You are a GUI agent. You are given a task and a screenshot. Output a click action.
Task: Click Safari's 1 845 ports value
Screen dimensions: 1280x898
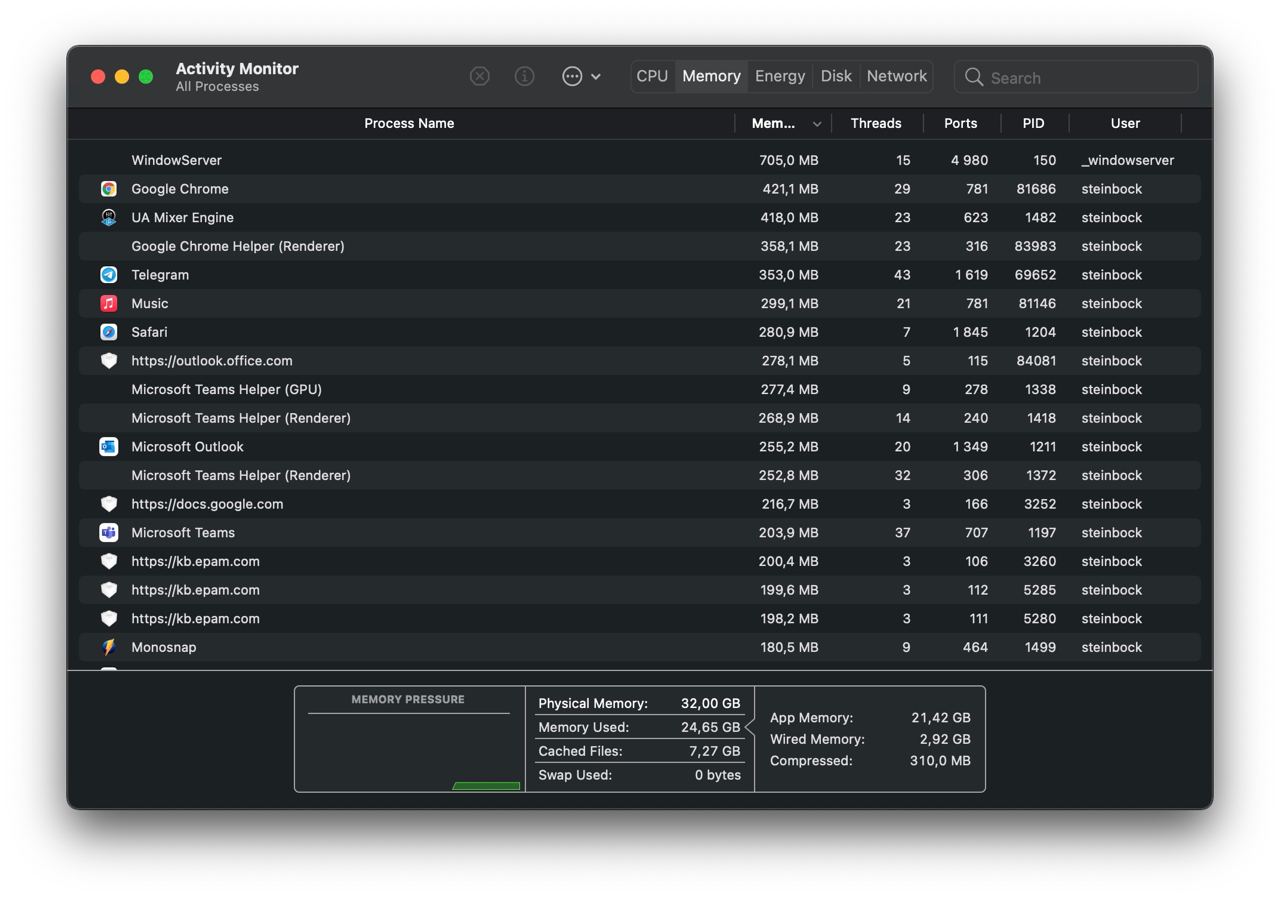coord(969,332)
